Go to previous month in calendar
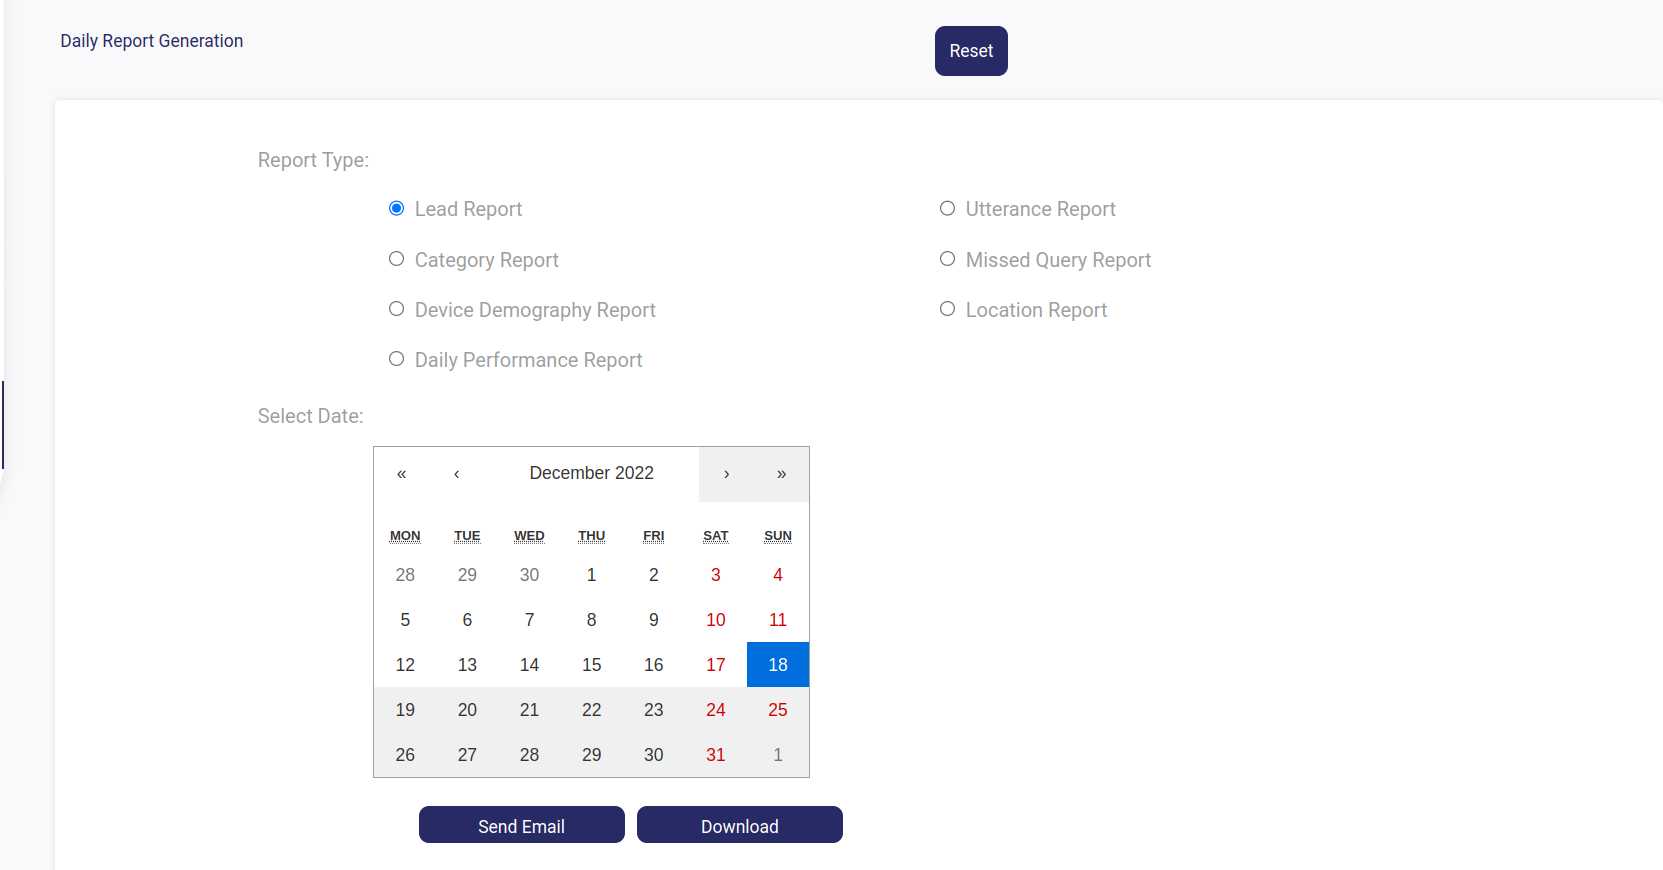Image resolution: width=1663 pixels, height=870 pixels. (457, 474)
